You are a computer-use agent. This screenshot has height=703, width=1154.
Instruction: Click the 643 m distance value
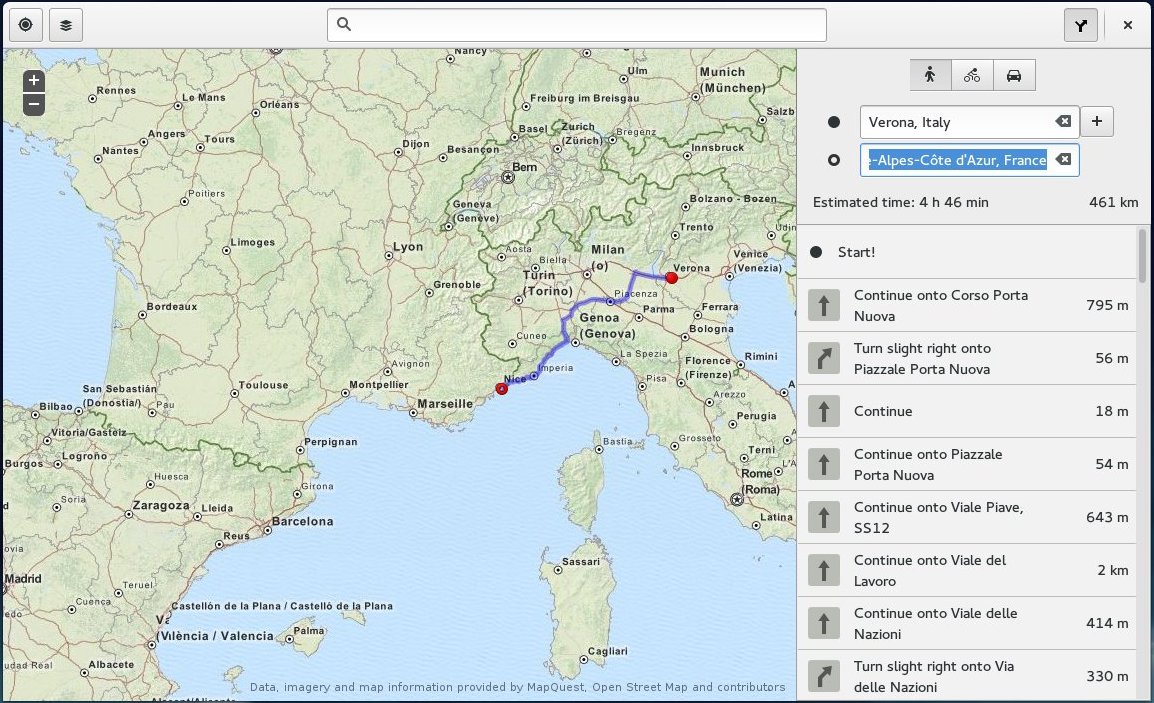click(1107, 517)
